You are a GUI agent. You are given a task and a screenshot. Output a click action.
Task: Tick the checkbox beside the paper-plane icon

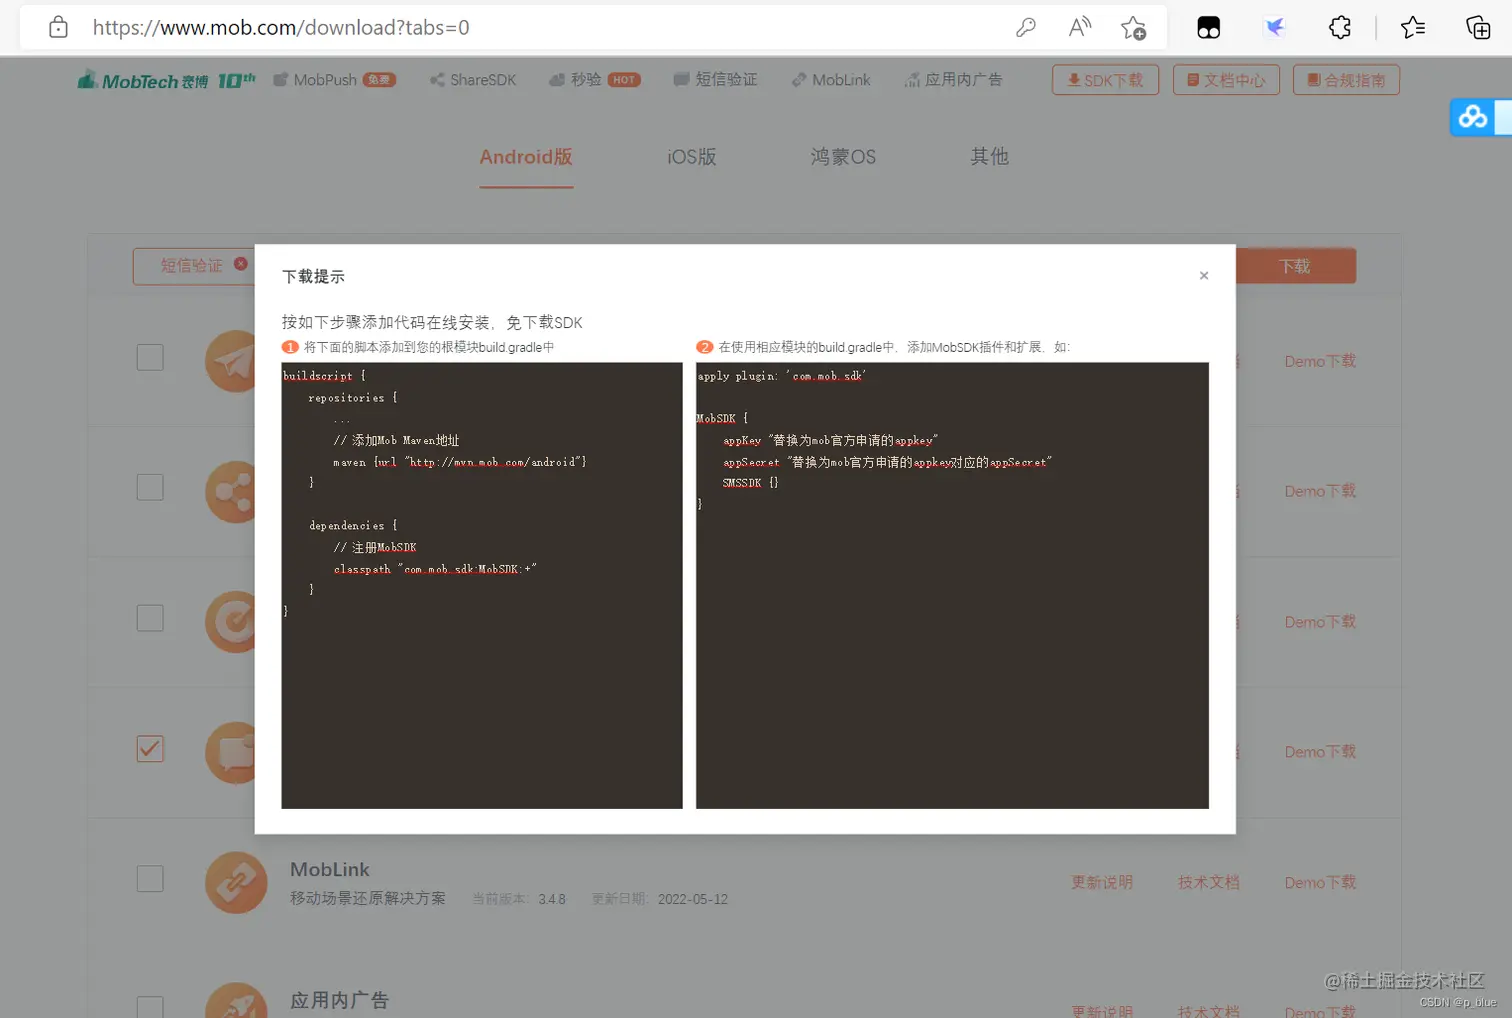[150, 357]
